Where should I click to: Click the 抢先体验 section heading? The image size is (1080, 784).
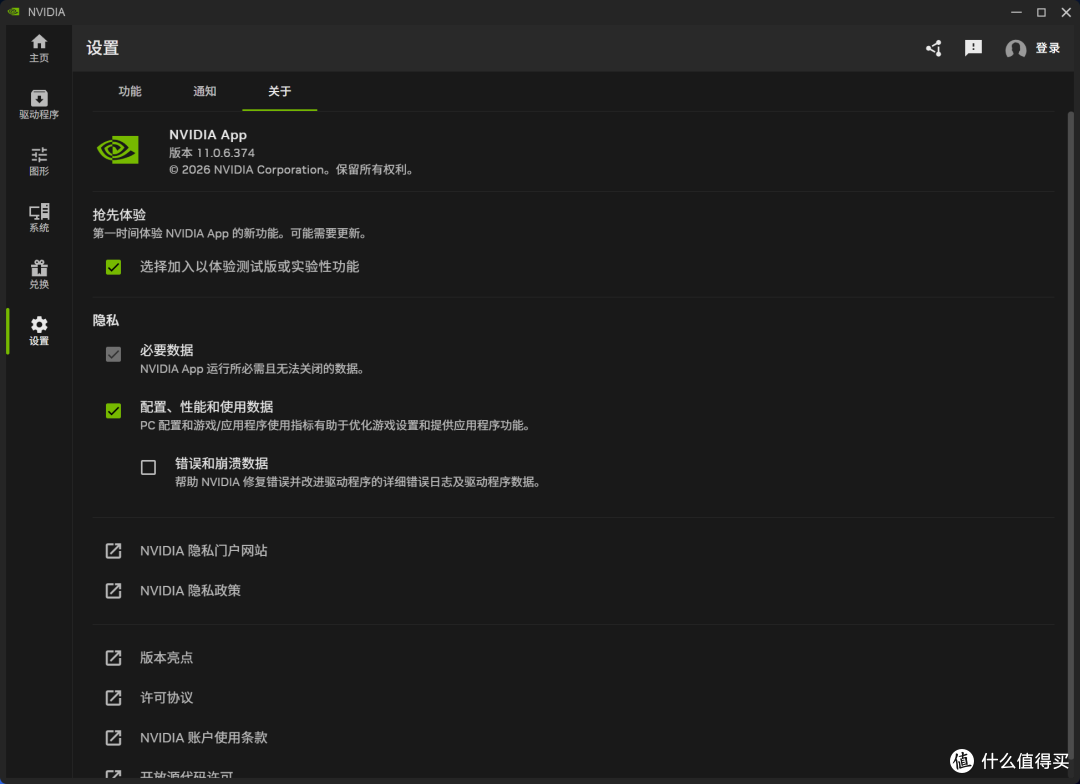(119, 215)
